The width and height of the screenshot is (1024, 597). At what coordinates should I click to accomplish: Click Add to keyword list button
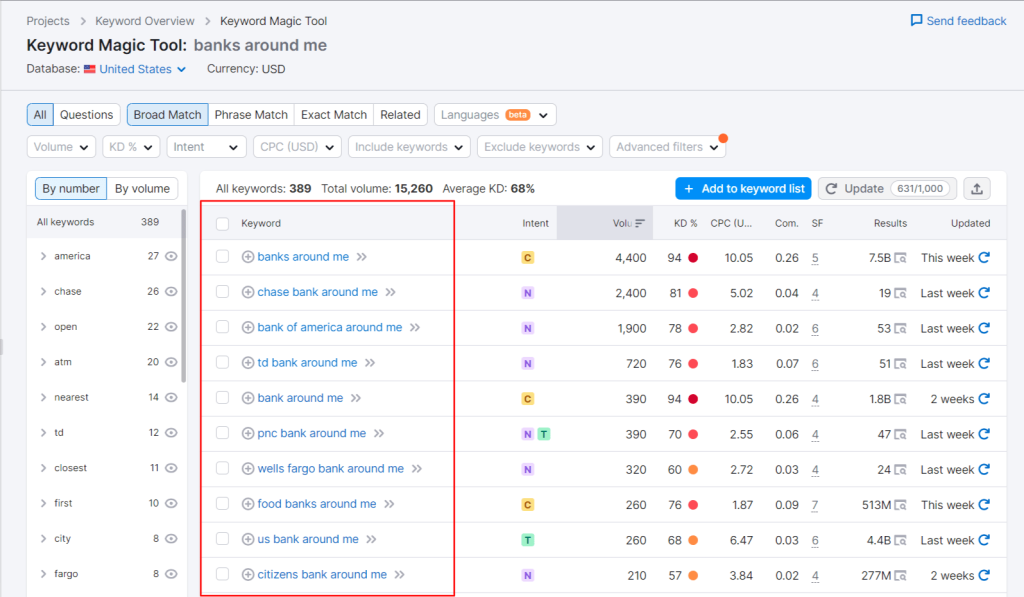(x=743, y=189)
